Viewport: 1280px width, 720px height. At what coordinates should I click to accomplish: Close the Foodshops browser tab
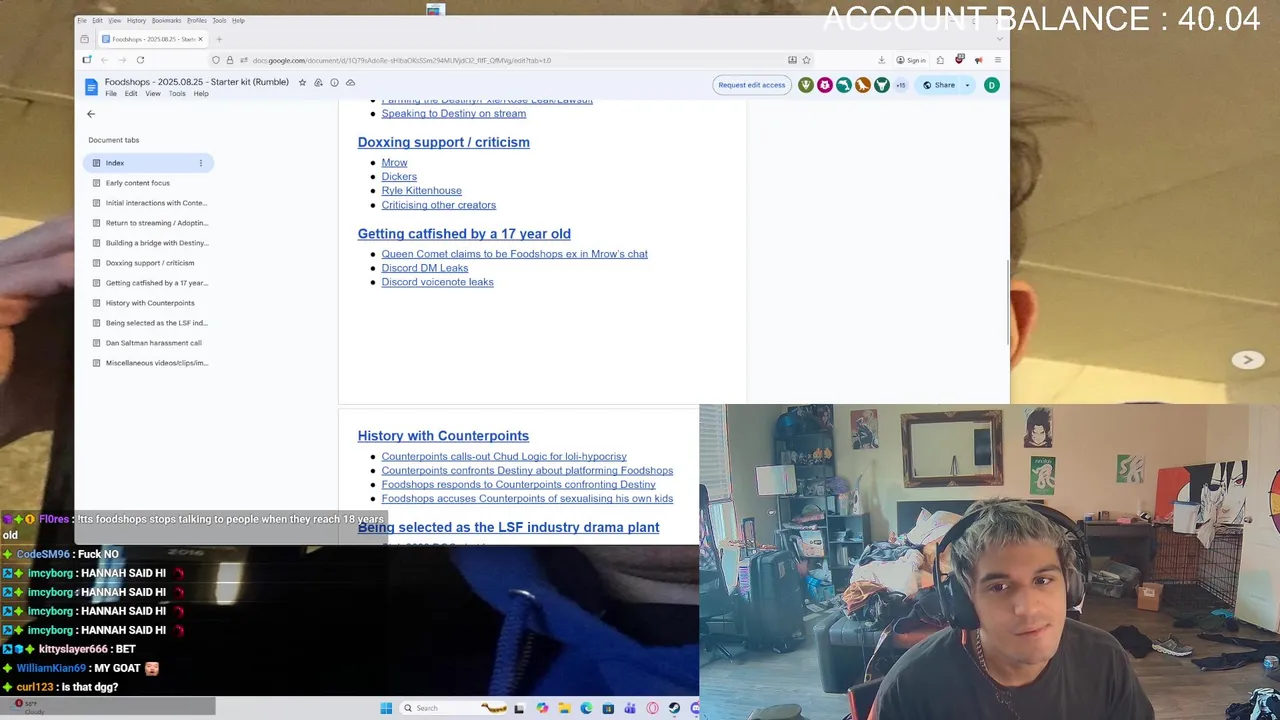(x=200, y=39)
